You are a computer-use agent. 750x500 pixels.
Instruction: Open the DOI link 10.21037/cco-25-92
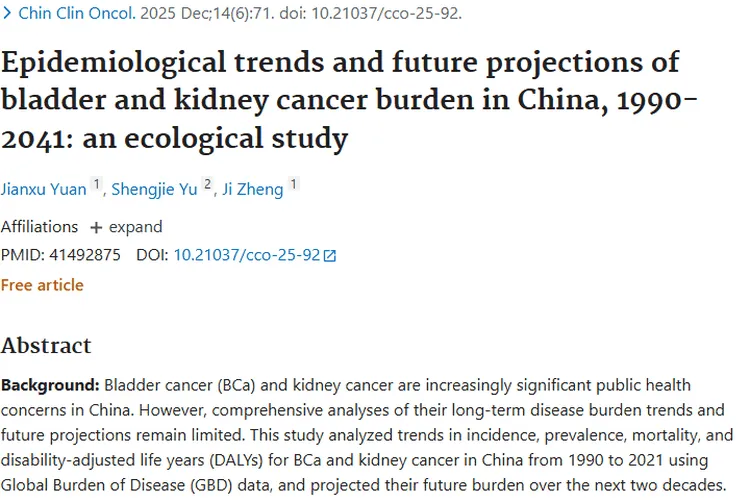click(246, 255)
